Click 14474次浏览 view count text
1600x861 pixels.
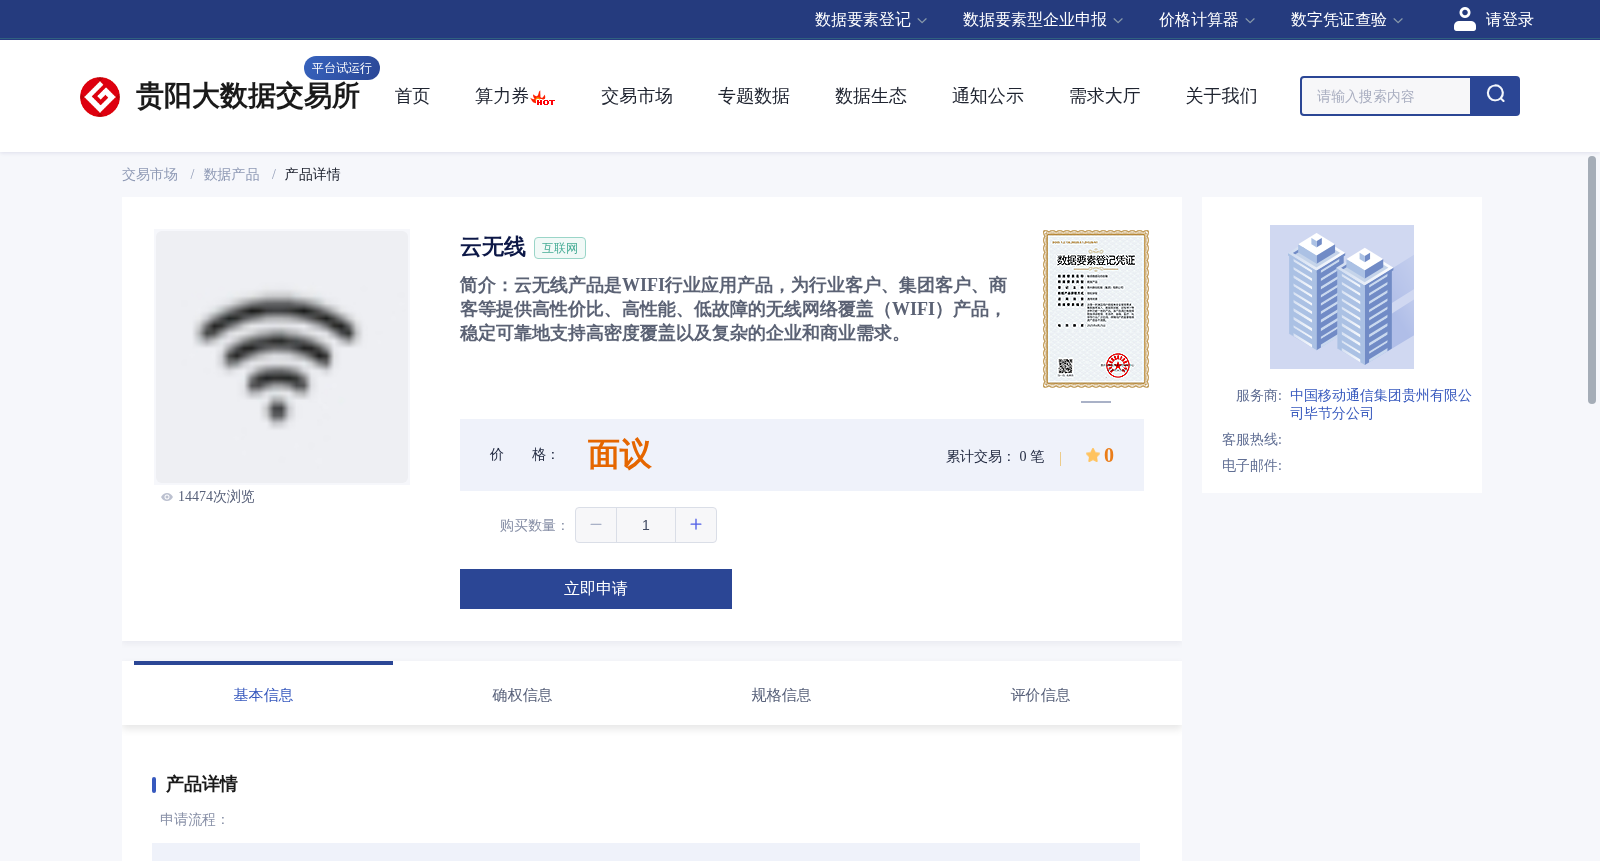click(216, 497)
